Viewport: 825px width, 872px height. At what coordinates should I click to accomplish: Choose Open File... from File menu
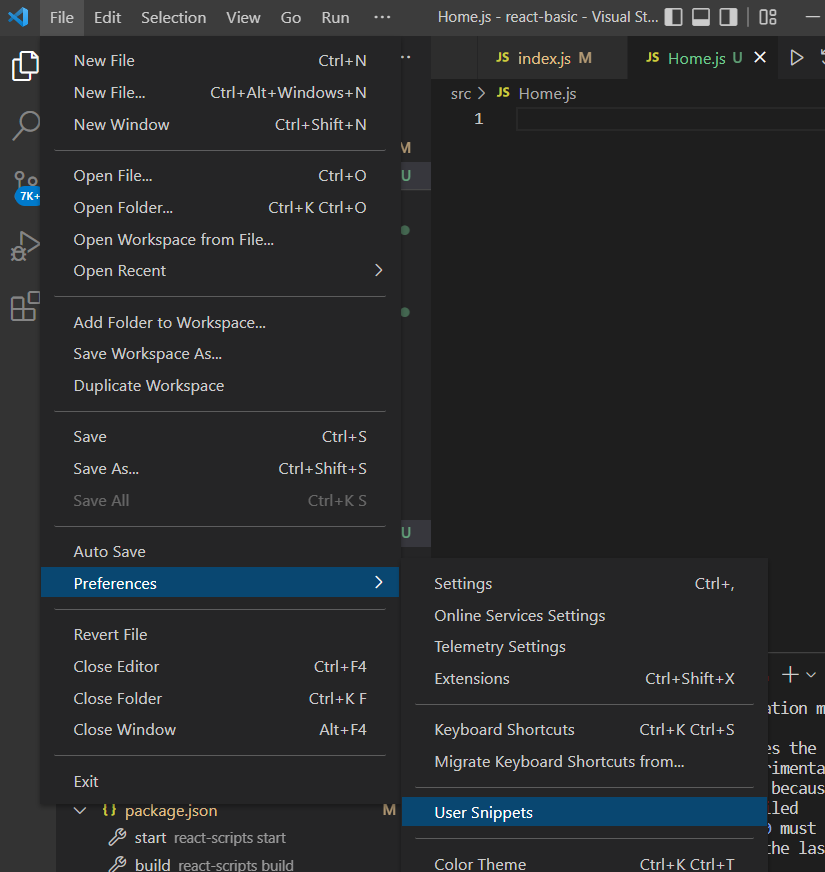point(220,176)
